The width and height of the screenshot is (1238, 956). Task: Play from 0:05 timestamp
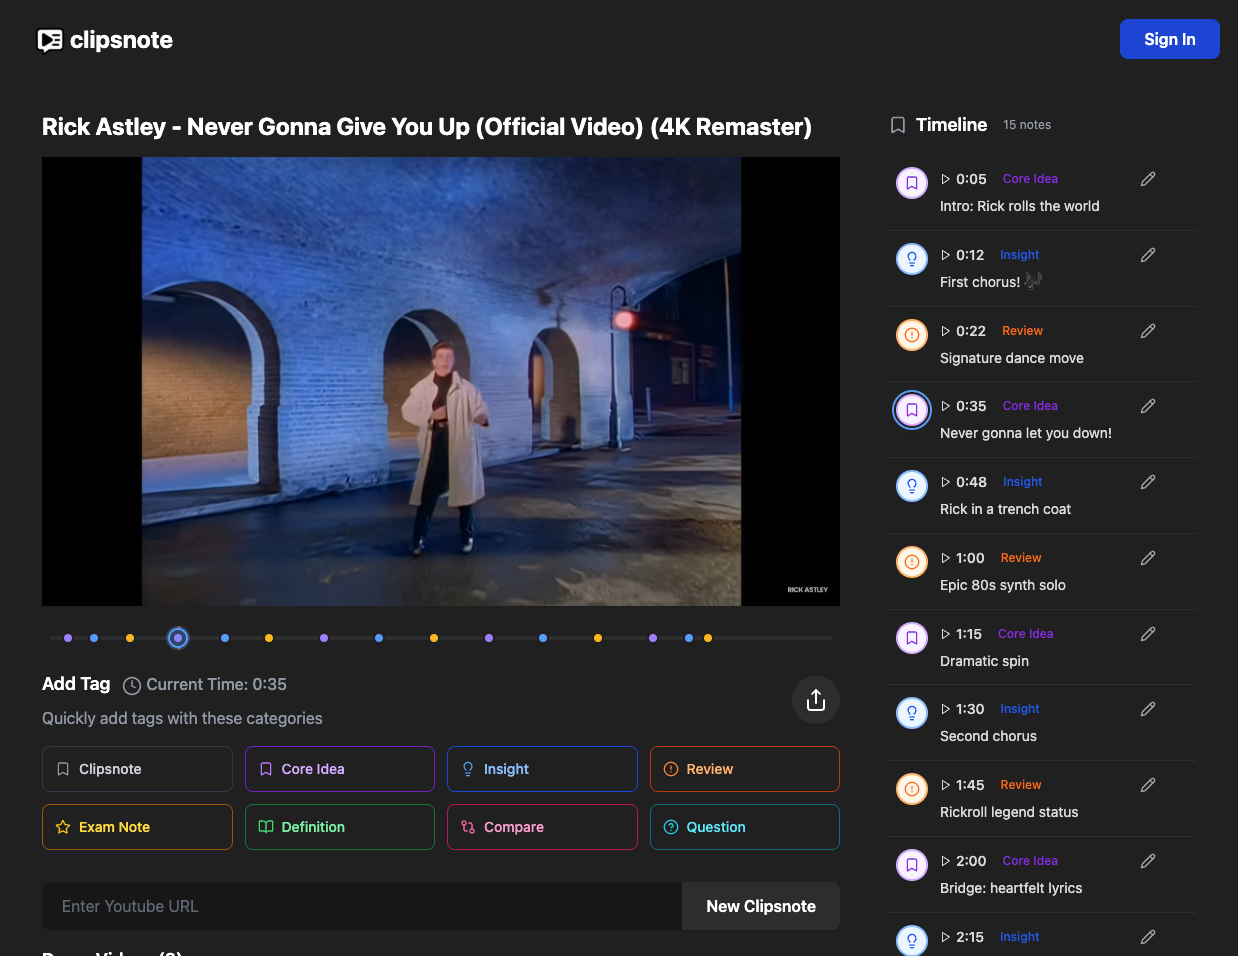coord(964,179)
